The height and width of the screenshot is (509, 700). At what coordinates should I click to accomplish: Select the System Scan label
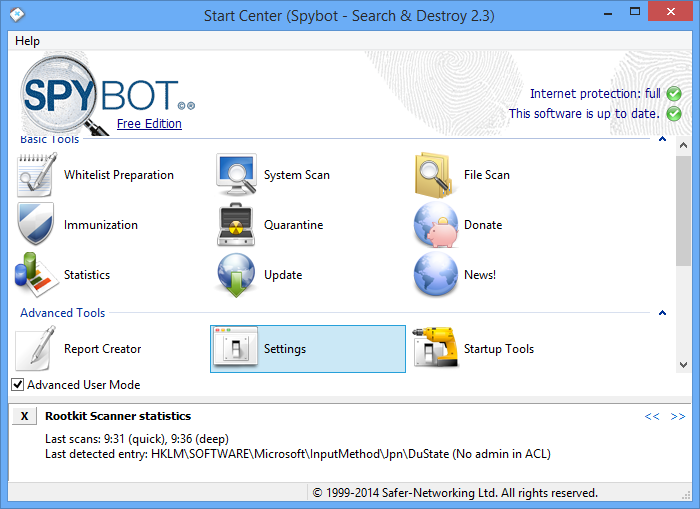tap(296, 175)
